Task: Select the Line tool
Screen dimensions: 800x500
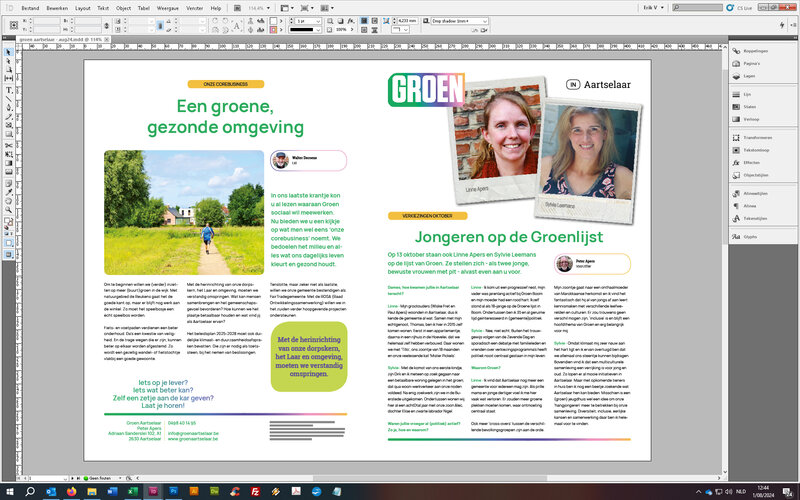Action: point(9,99)
